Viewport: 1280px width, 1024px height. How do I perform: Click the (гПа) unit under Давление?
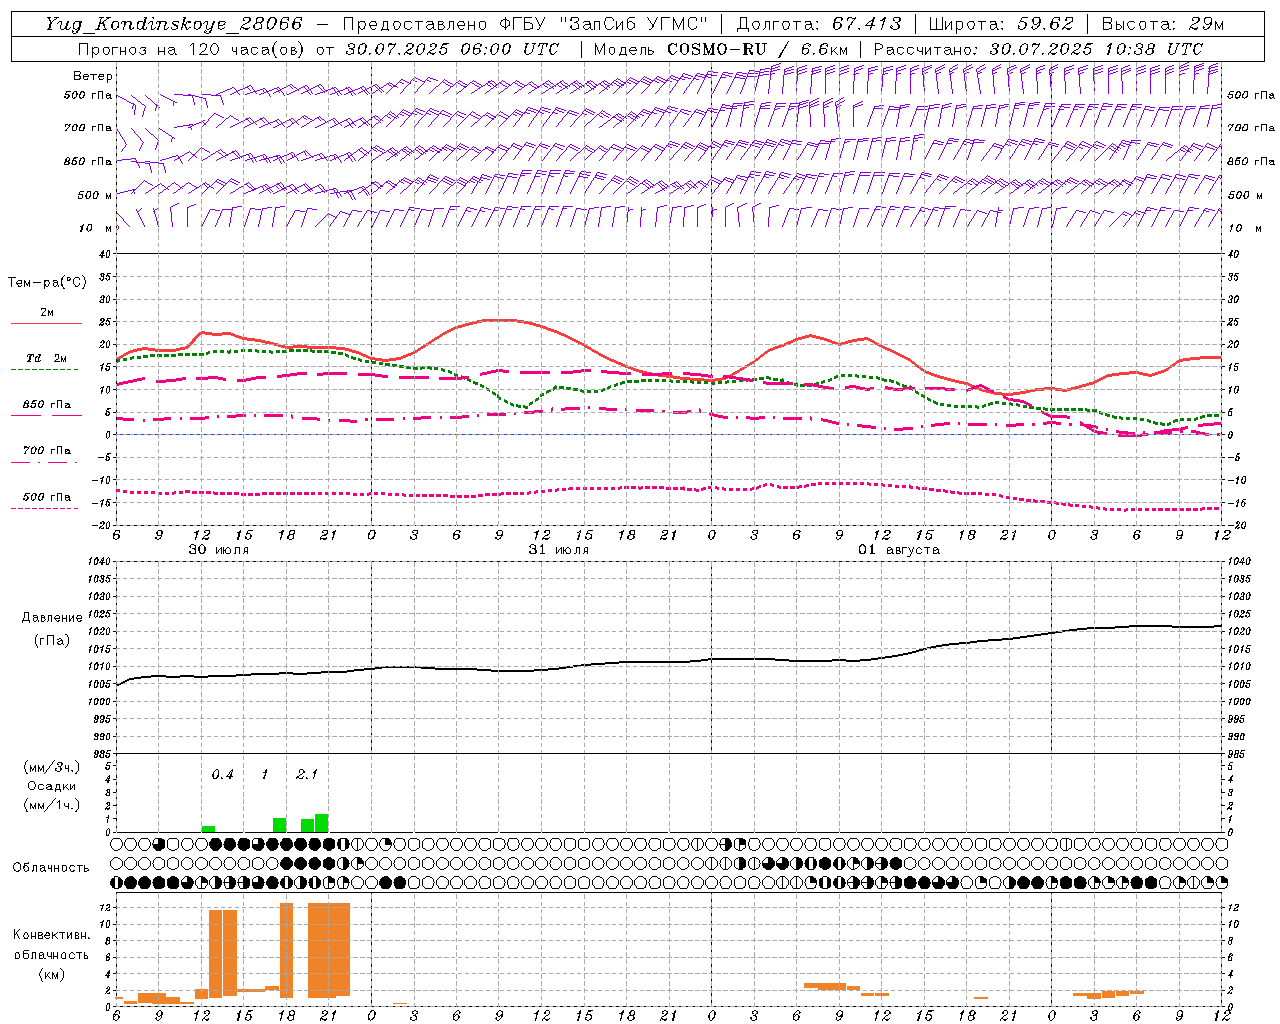pos(51,640)
